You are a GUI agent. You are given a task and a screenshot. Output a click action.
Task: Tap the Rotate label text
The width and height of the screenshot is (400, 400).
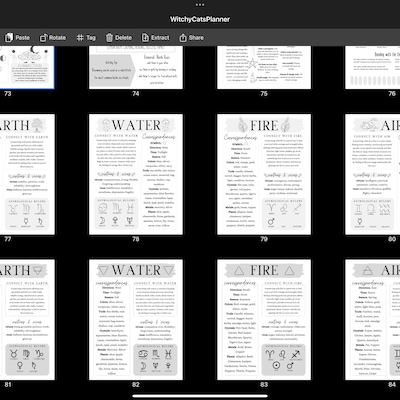point(57,38)
